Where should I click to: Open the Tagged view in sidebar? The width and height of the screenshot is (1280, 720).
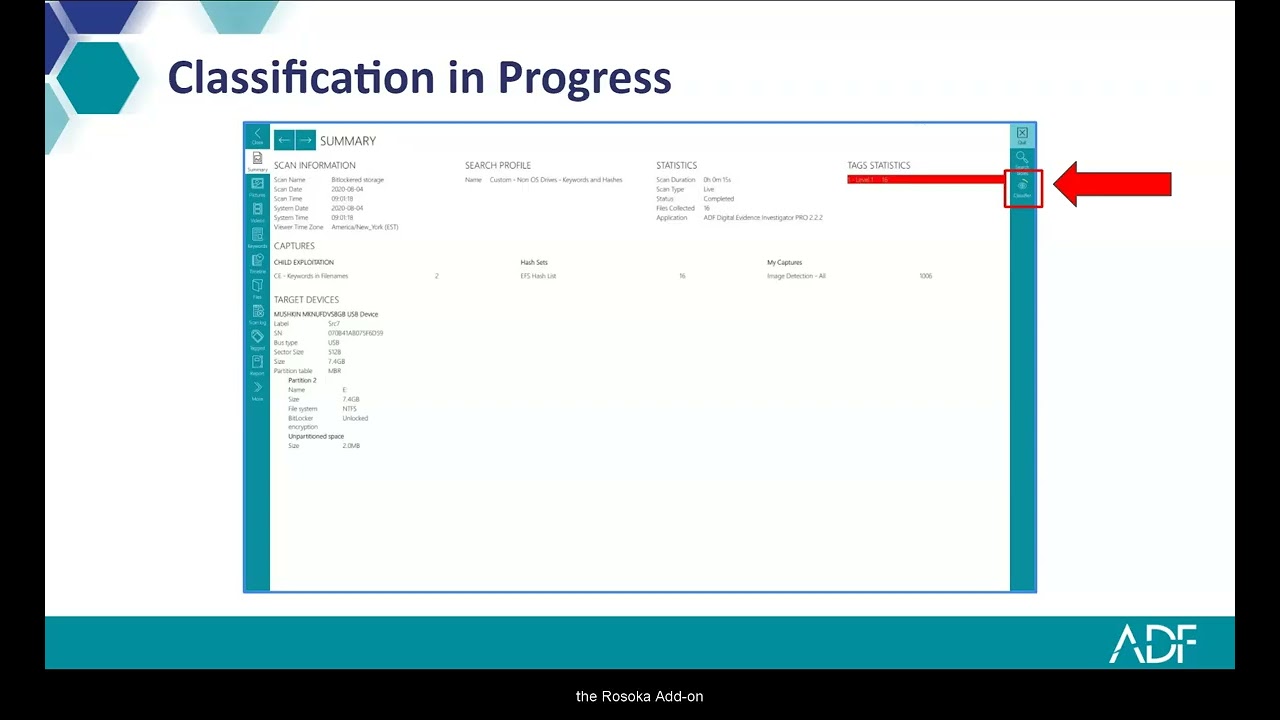coord(257,340)
